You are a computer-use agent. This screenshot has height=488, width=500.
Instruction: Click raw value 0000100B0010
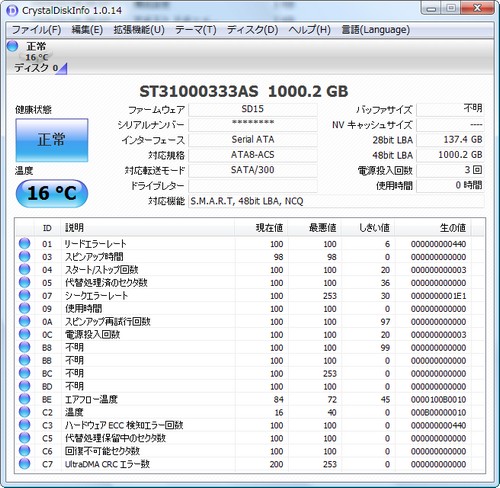point(438,400)
